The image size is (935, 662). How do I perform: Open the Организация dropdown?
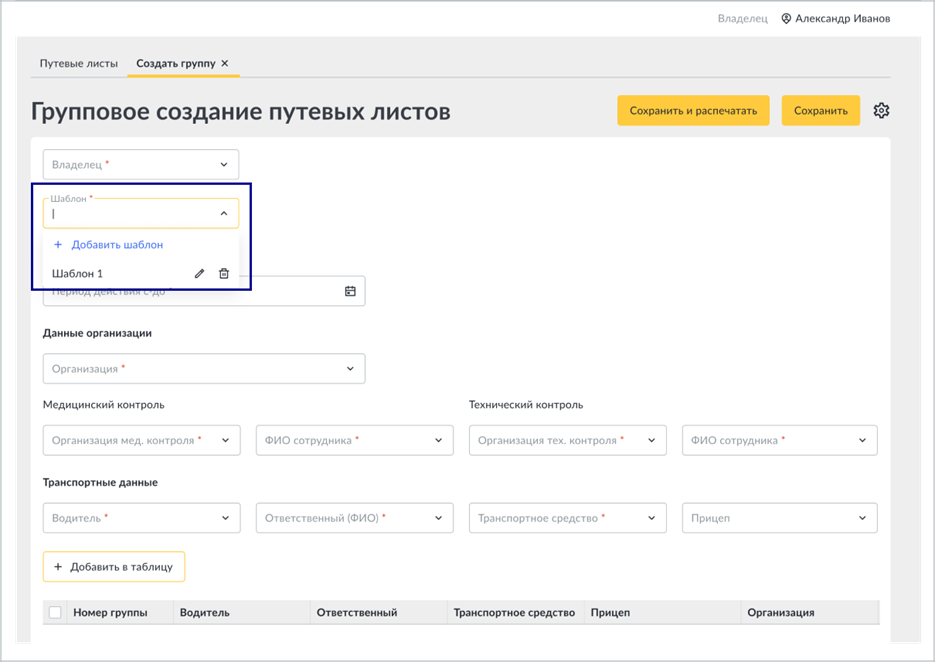[204, 369]
